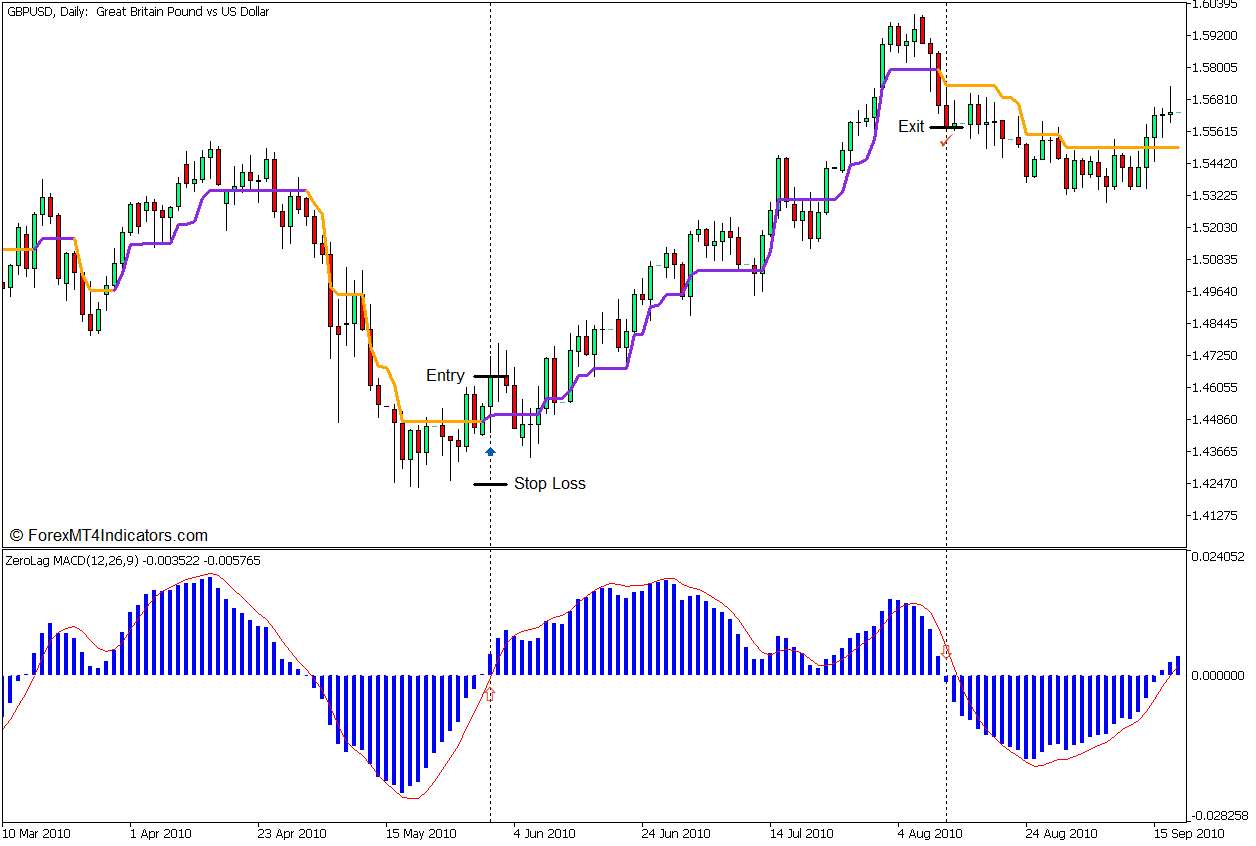Click the Stop Loss label text
Viewport: 1256px width, 846px height.
click(x=551, y=484)
